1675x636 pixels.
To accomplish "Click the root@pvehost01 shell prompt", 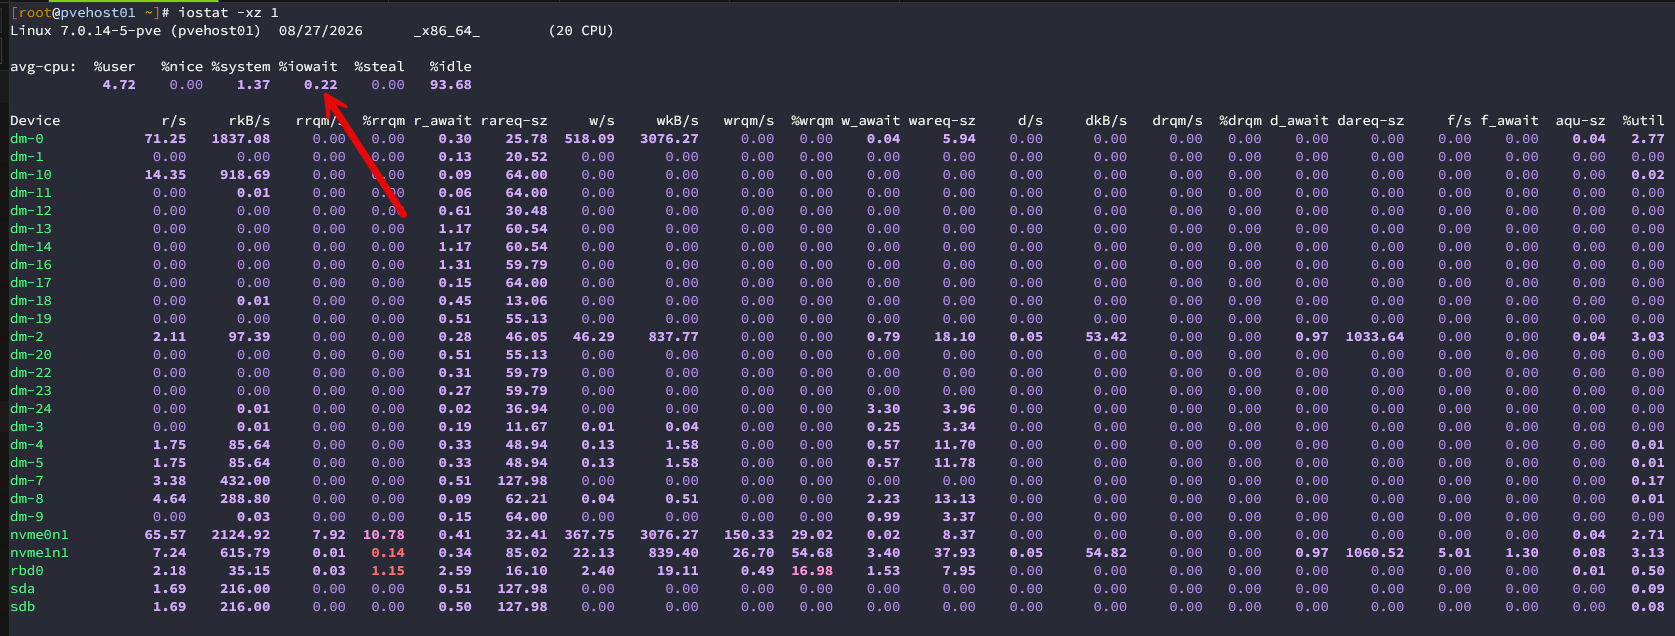I will click(x=89, y=13).
